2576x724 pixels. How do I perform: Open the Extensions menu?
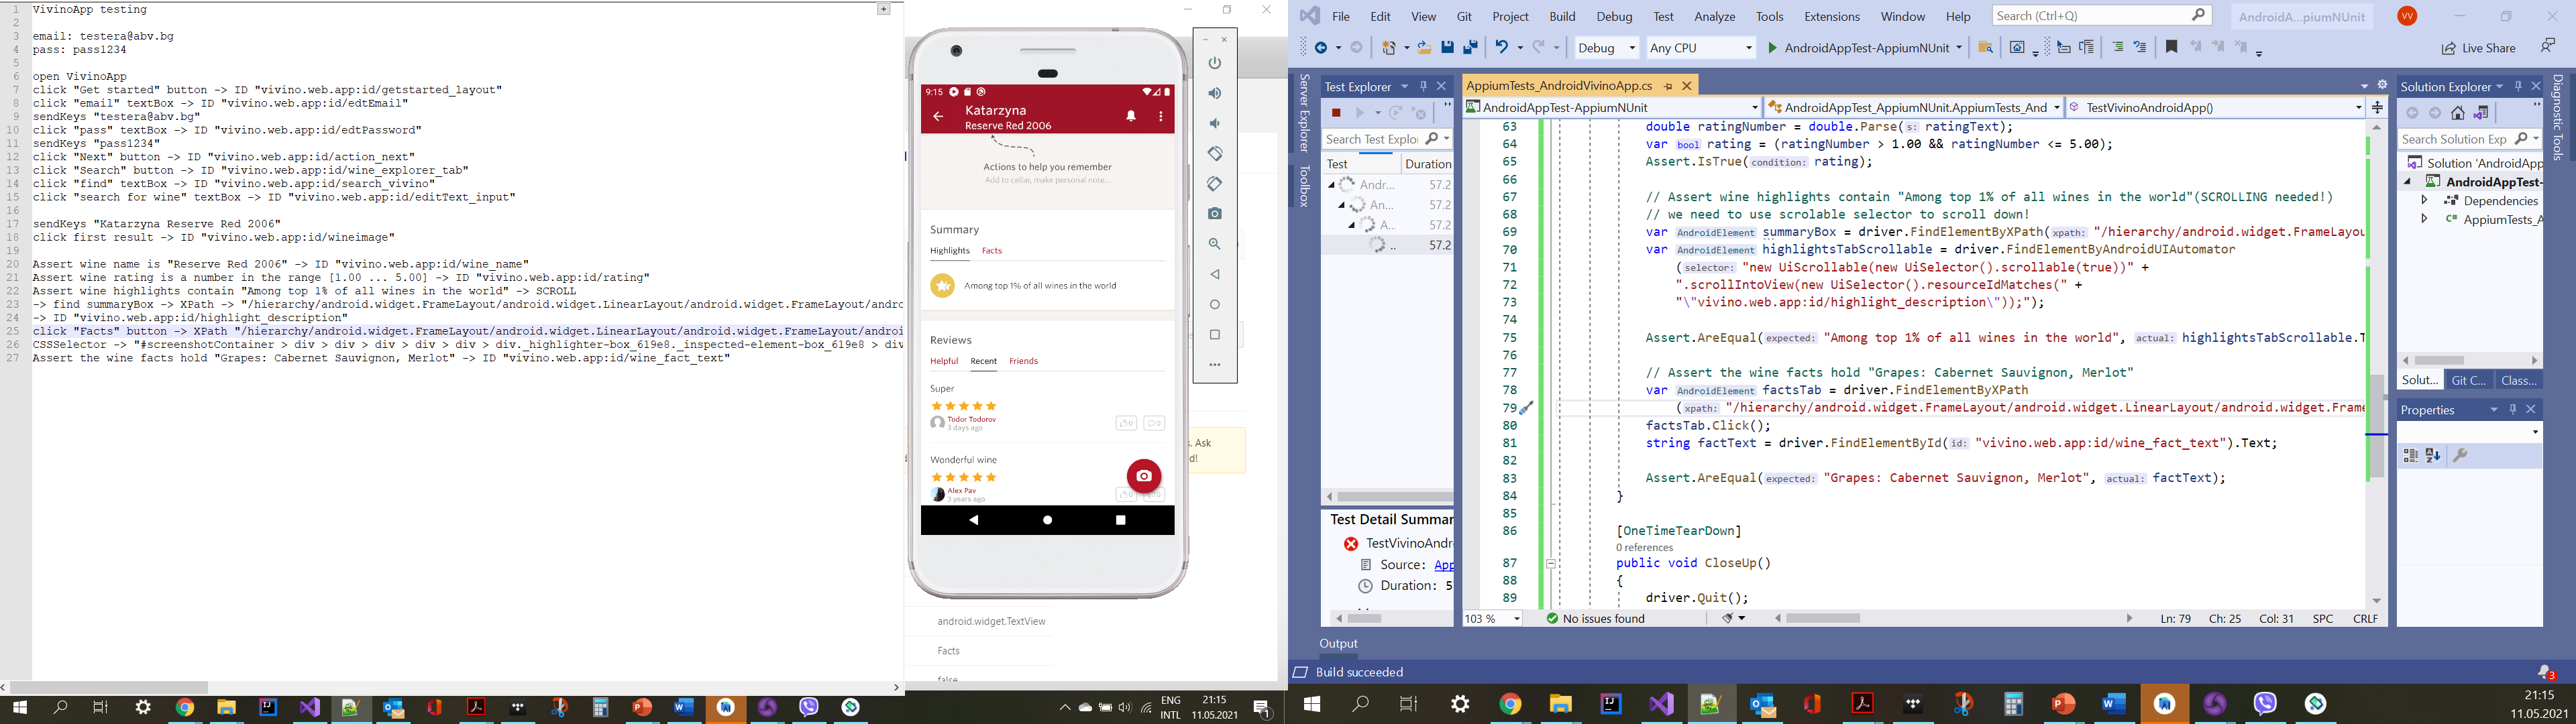(x=1832, y=16)
